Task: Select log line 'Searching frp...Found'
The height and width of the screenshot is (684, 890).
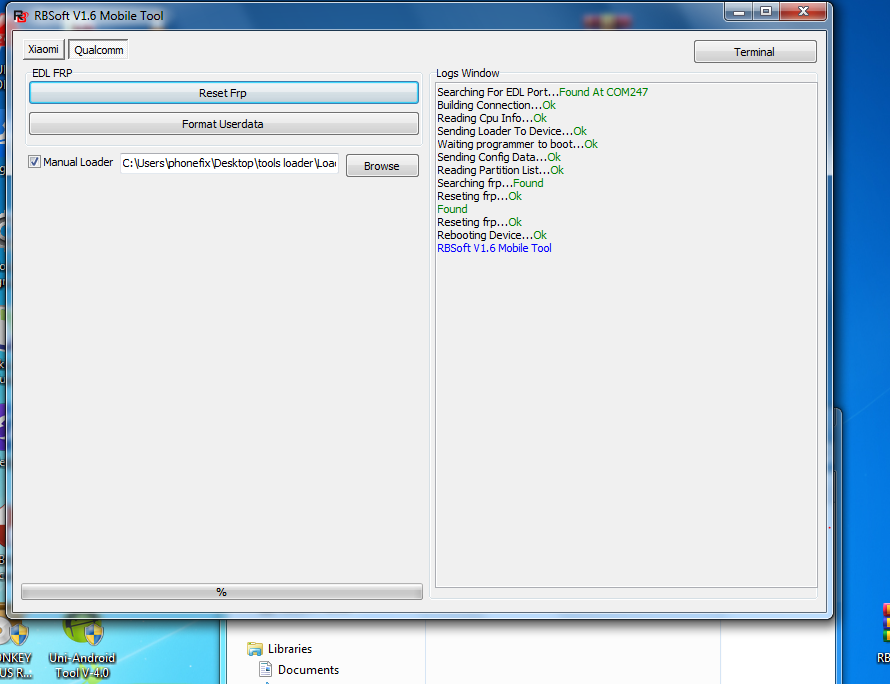Action: (x=490, y=183)
